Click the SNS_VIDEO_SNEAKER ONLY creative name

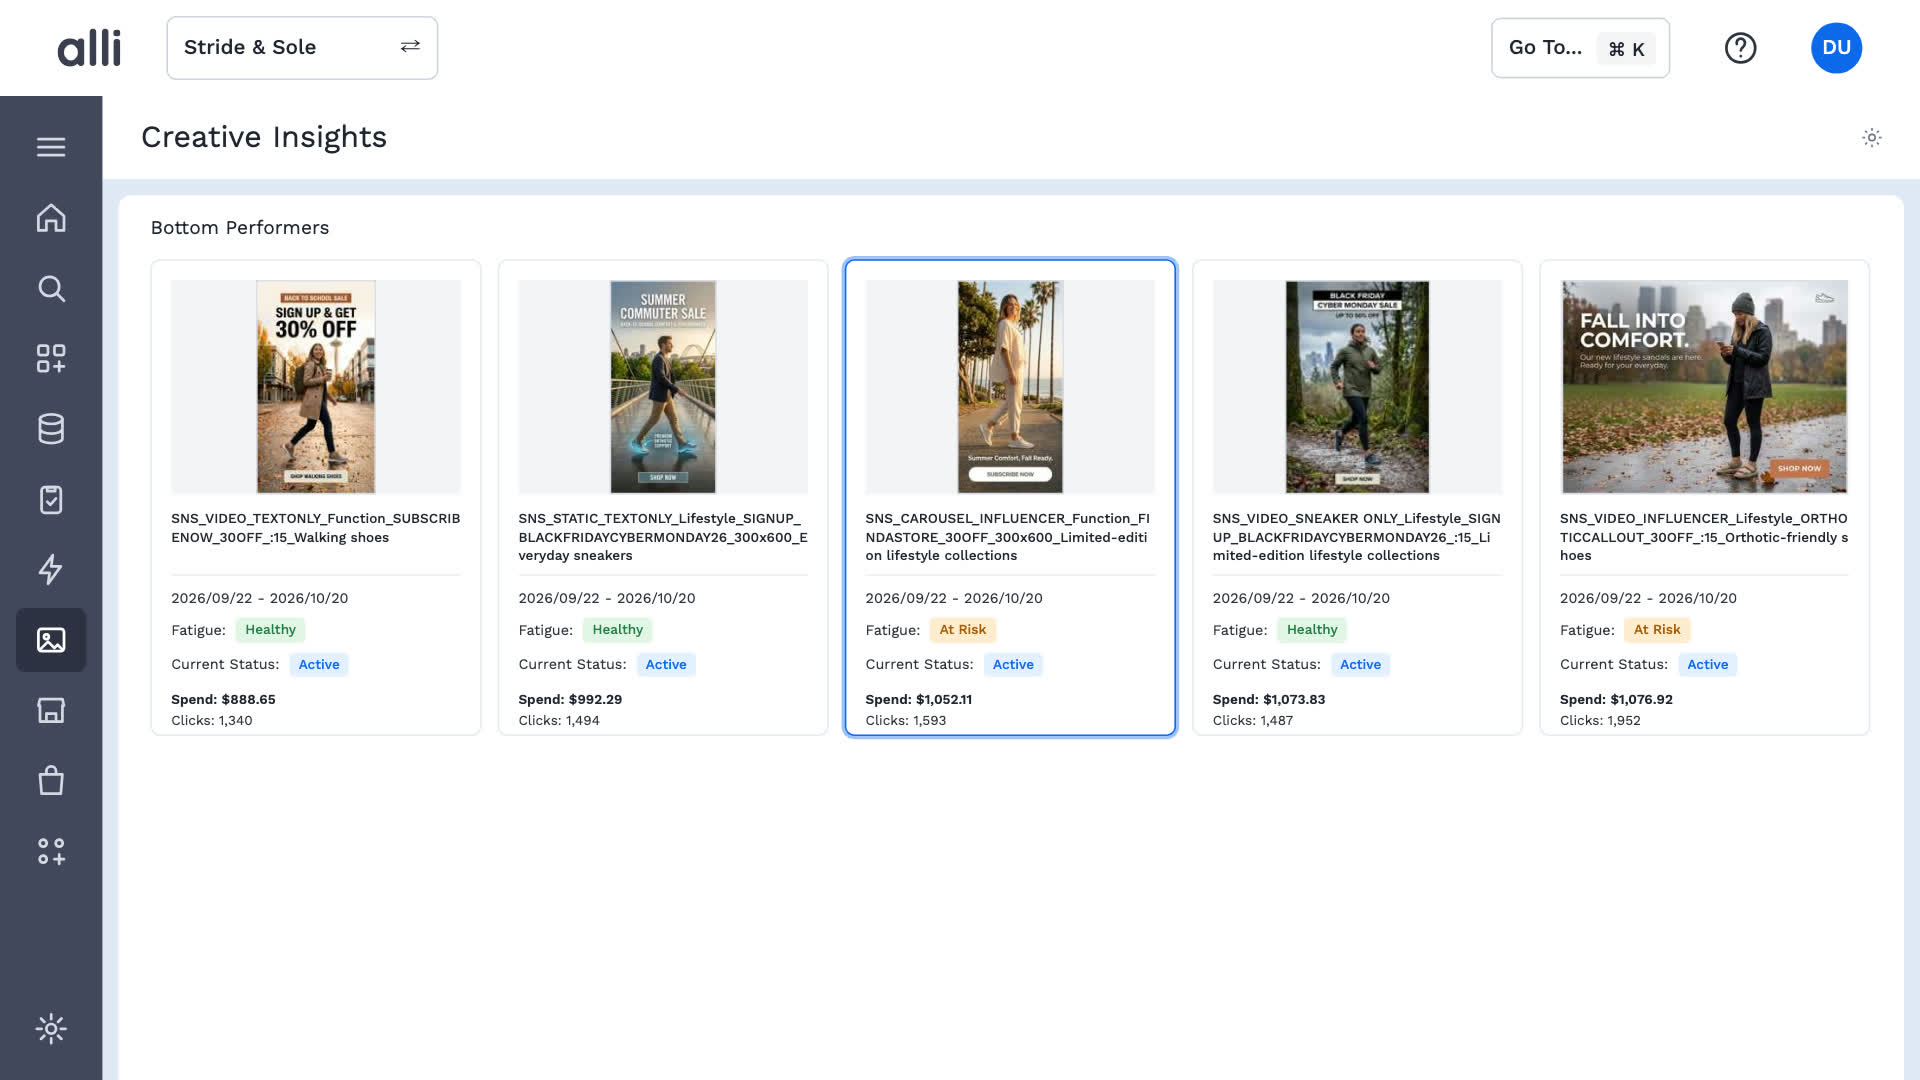pyautogui.click(x=1357, y=537)
